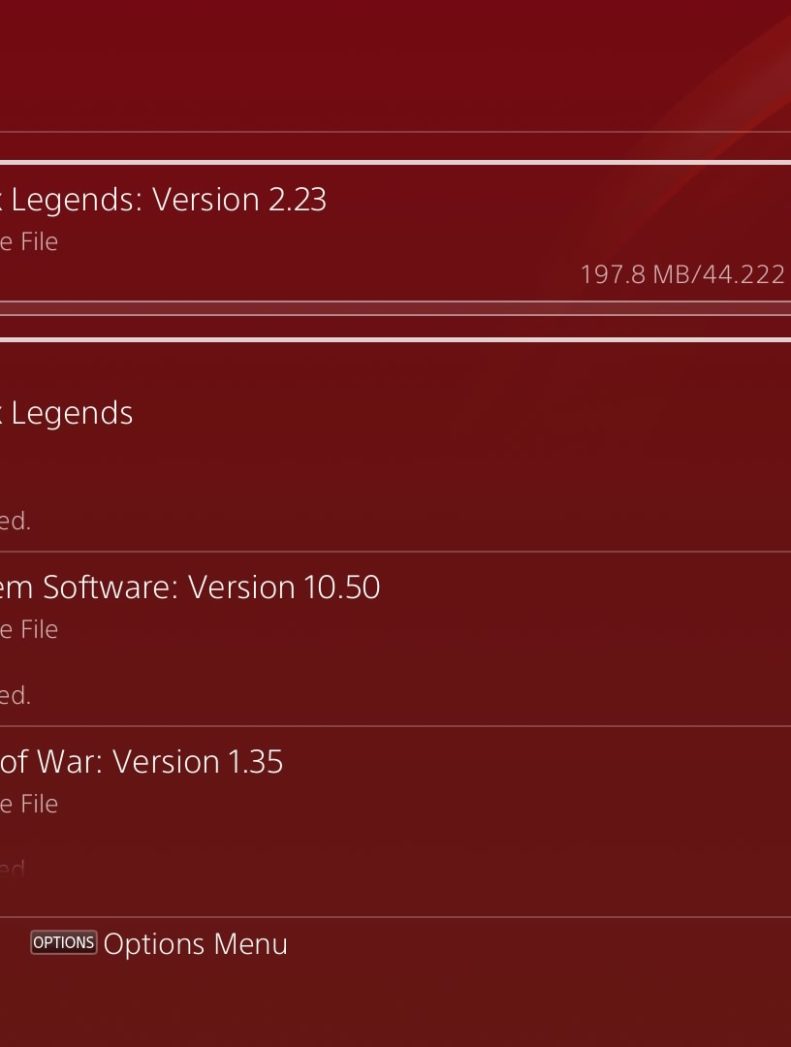Open the God of War Version 1.35 entry
Image resolution: width=791 pixels, height=1047 pixels.
(x=141, y=762)
